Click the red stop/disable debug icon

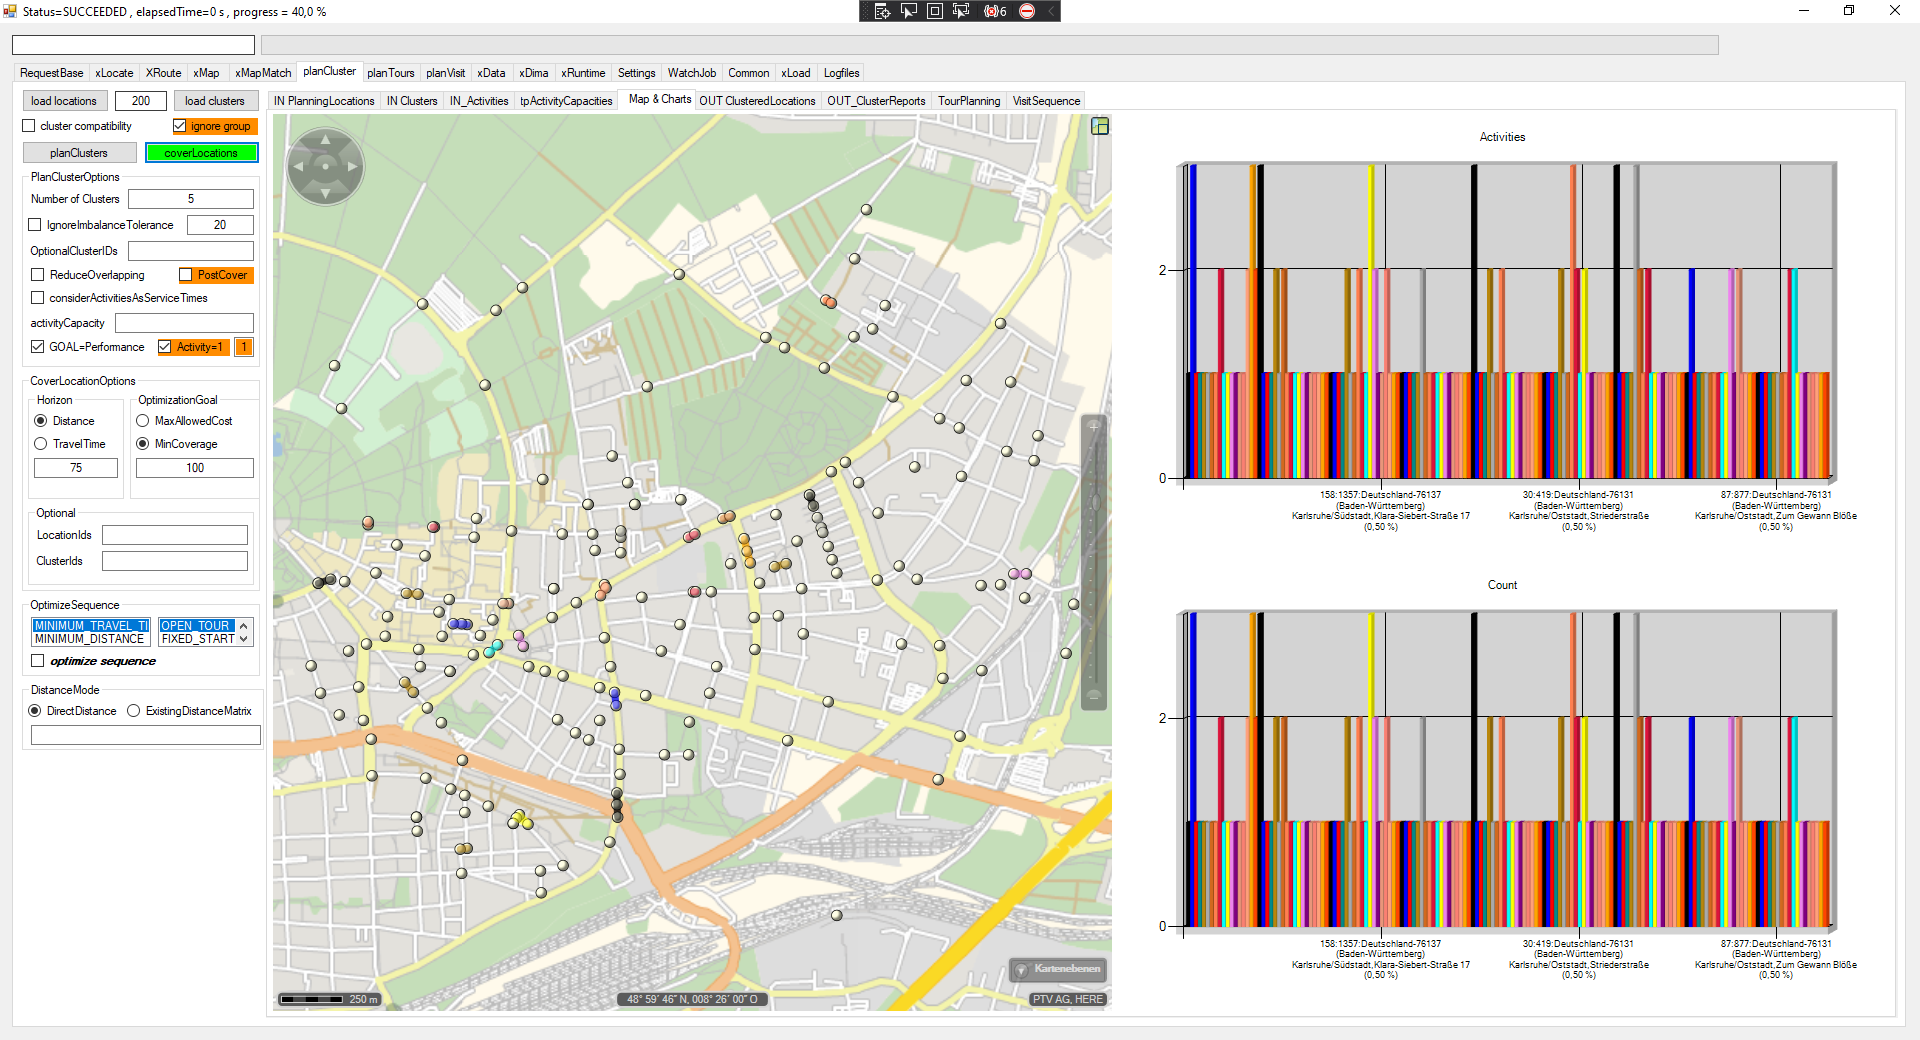point(1027,11)
